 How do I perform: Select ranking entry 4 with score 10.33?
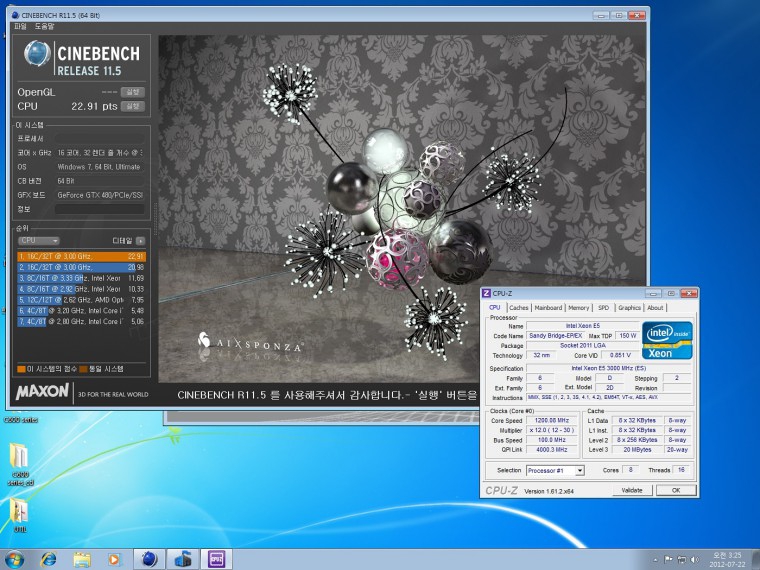coord(81,289)
